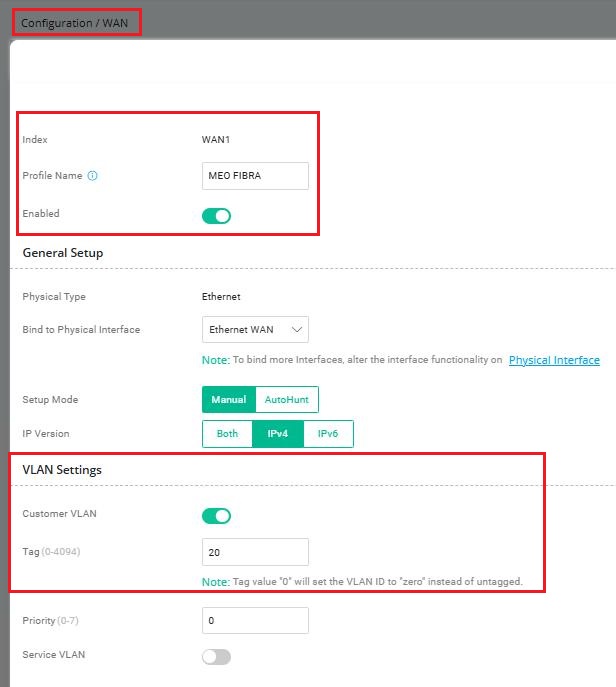
Task: Select IPv6 as IP Version
Action: point(328,434)
